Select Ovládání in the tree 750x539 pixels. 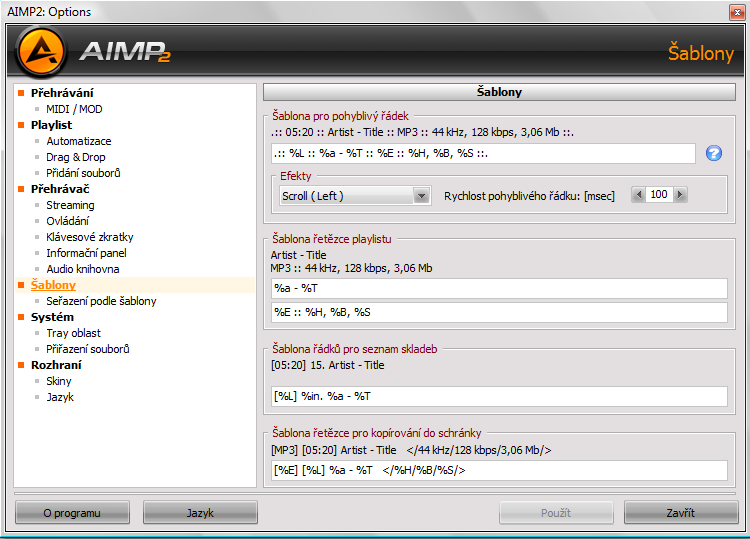[x=67, y=221]
